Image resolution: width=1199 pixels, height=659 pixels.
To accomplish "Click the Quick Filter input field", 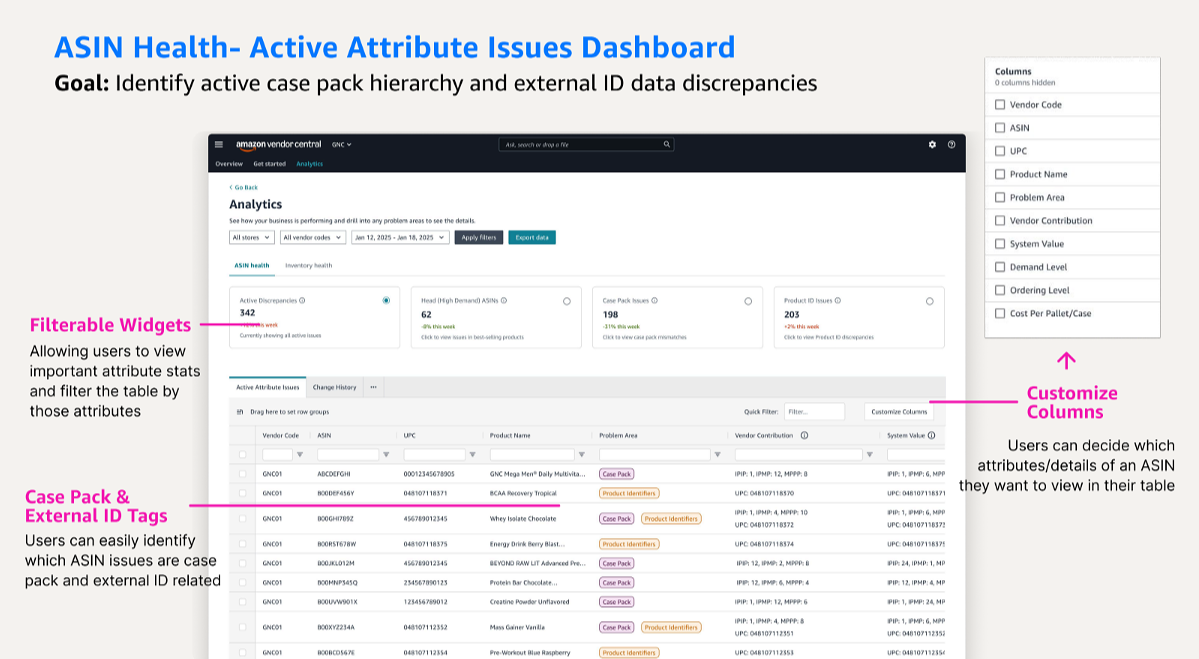I will [814, 411].
